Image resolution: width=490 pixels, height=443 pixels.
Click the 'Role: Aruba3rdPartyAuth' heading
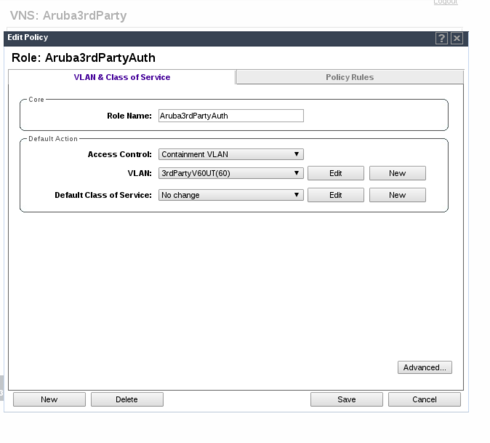(83, 58)
